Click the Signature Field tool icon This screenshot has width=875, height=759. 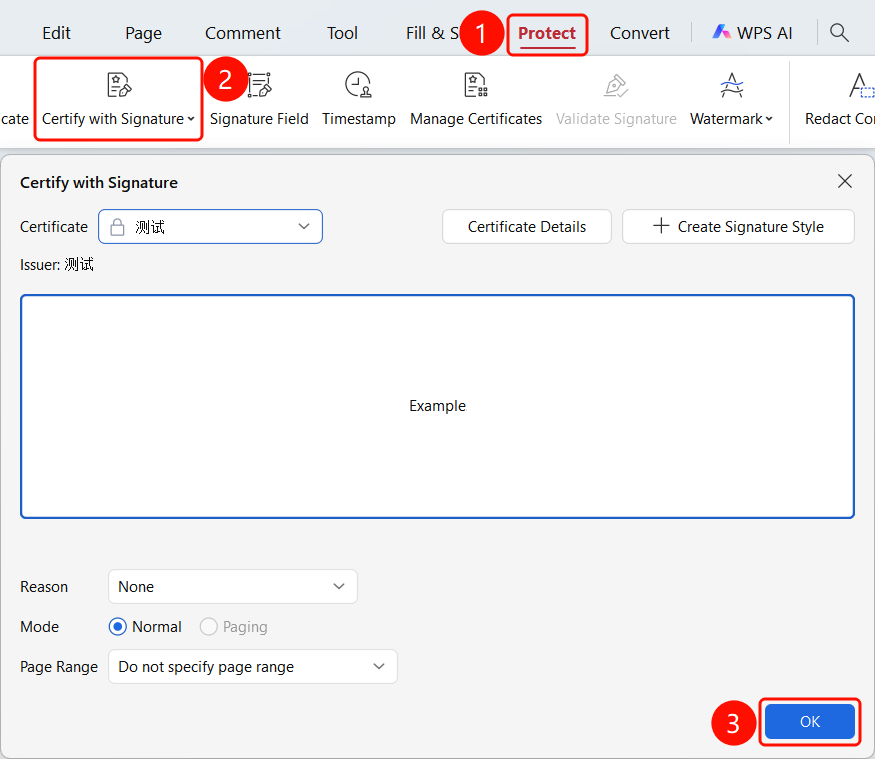(x=259, y=85)
